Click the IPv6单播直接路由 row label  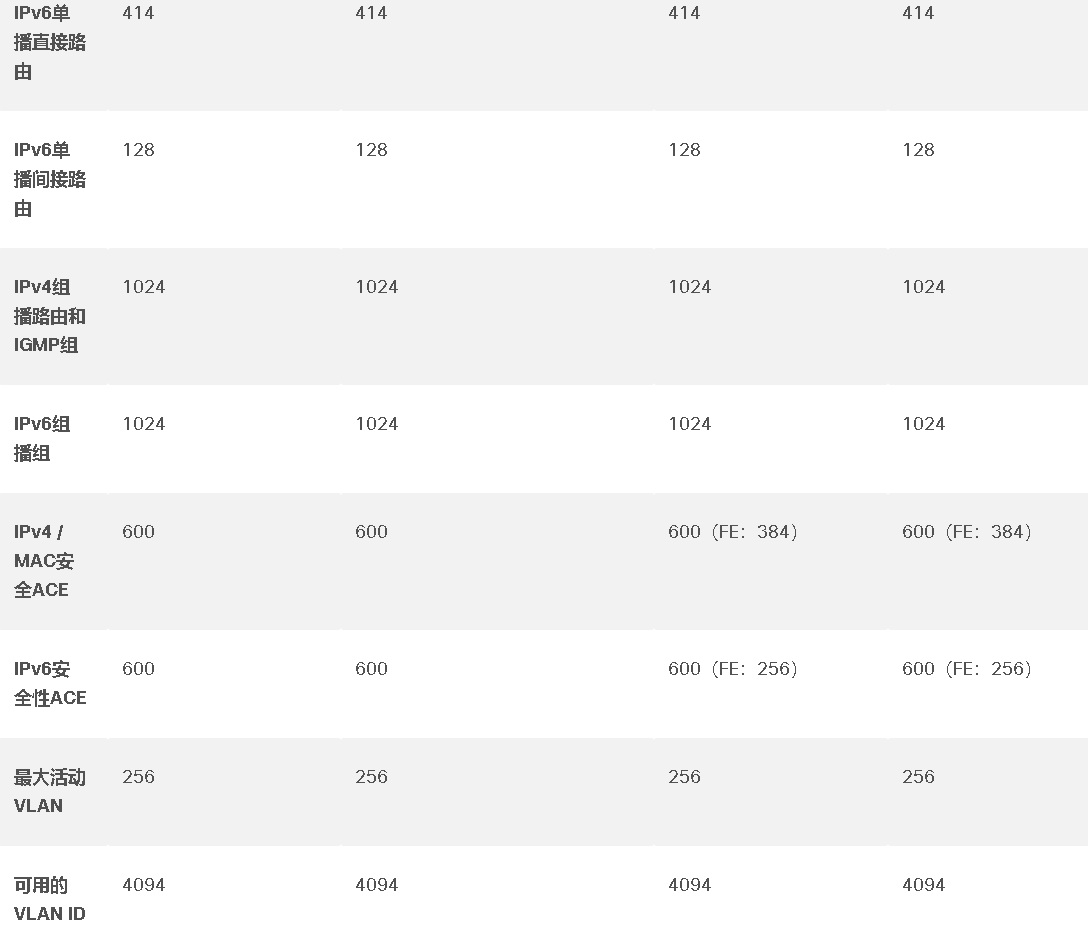click(x=50, y=42)
